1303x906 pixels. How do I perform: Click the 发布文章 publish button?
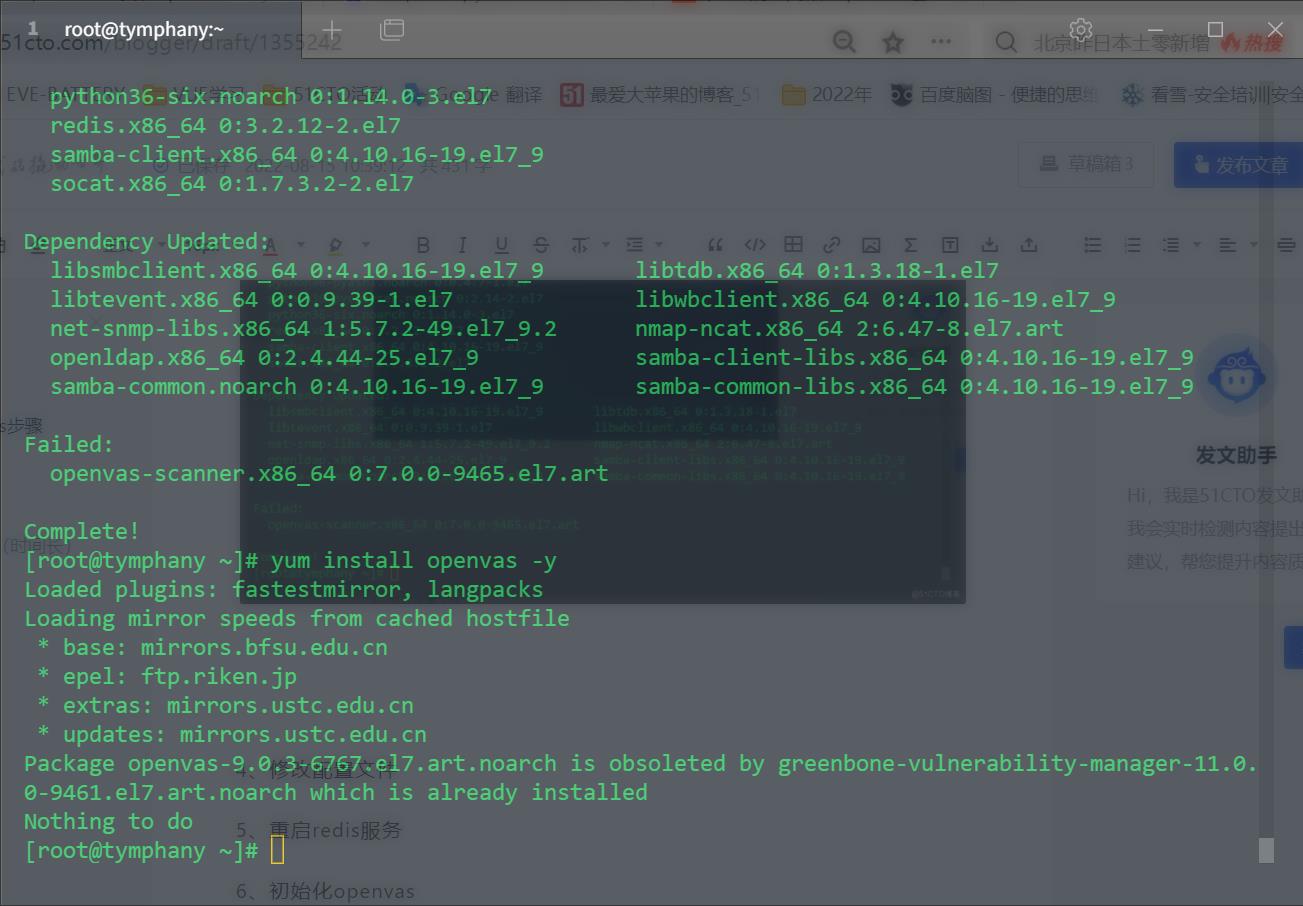pyautogui.click(x=1238, y=165)
